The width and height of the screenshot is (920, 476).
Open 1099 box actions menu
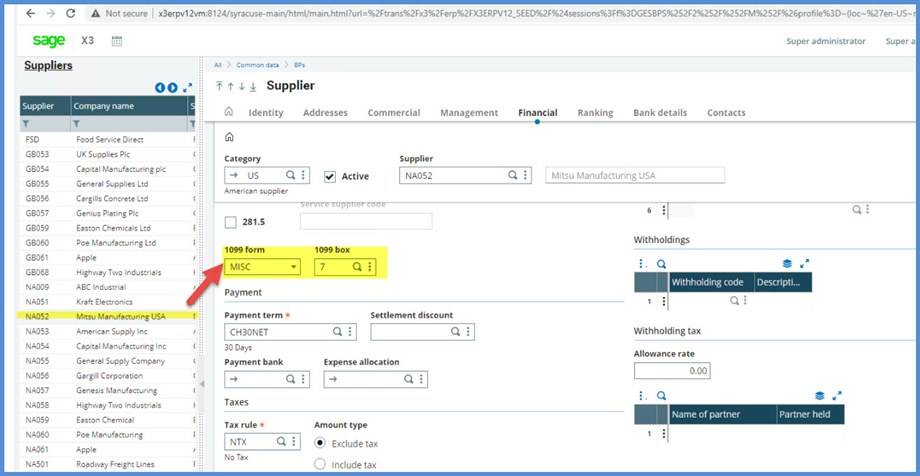[370, 267]
